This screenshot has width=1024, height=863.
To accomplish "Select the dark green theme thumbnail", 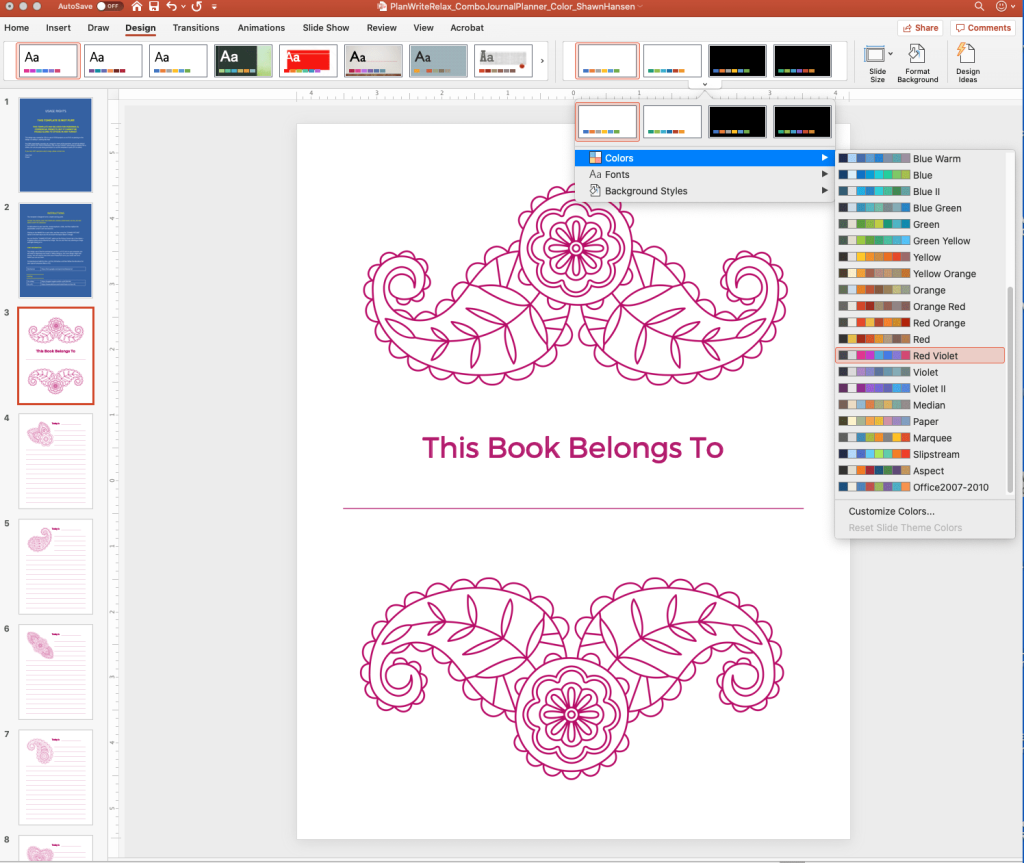I will [x=243, y=61].
